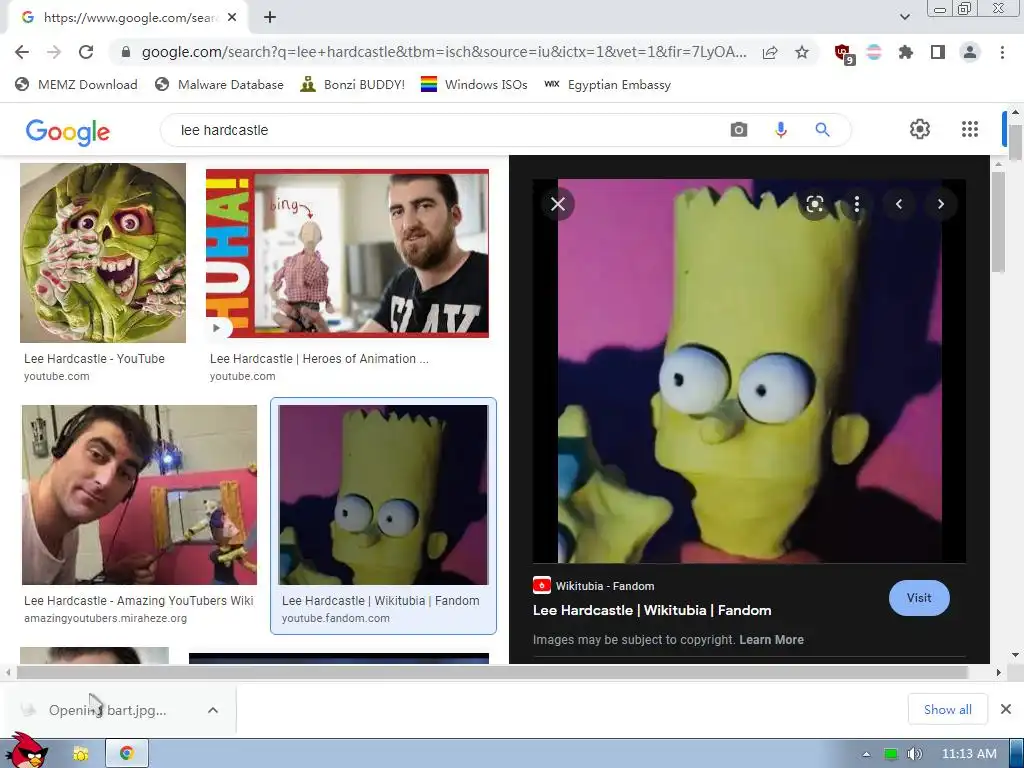The width and height of the screenshot is (1024, 768).
Task: Open Learn More copyright link
Action: [771, 639]
